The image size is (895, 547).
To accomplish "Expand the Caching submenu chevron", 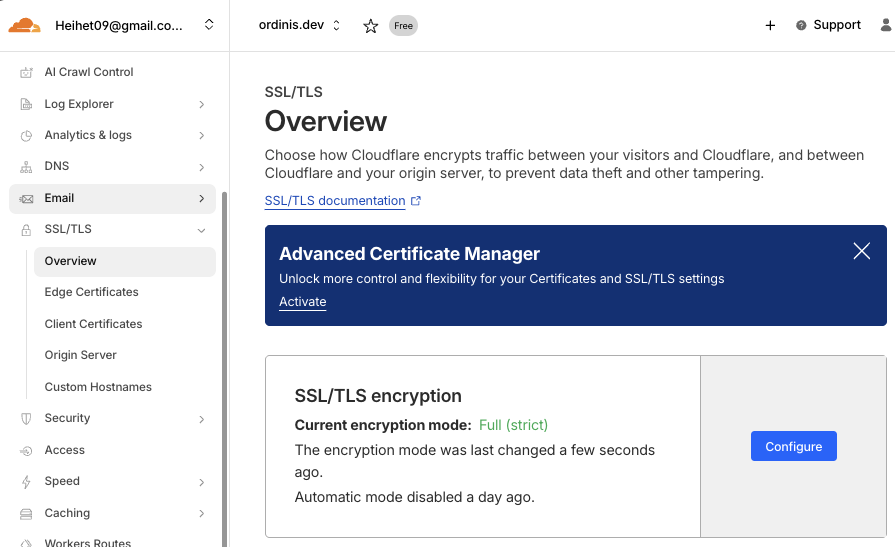I will coord(202,514).
